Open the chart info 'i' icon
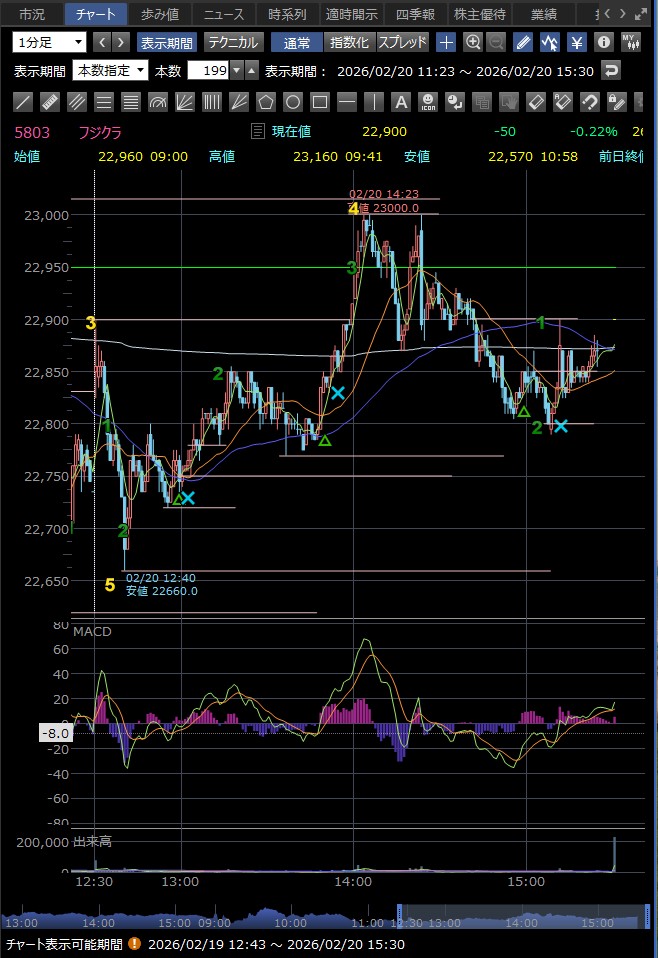The height and width of the screenshot is (958, 658). click(603, 42)
